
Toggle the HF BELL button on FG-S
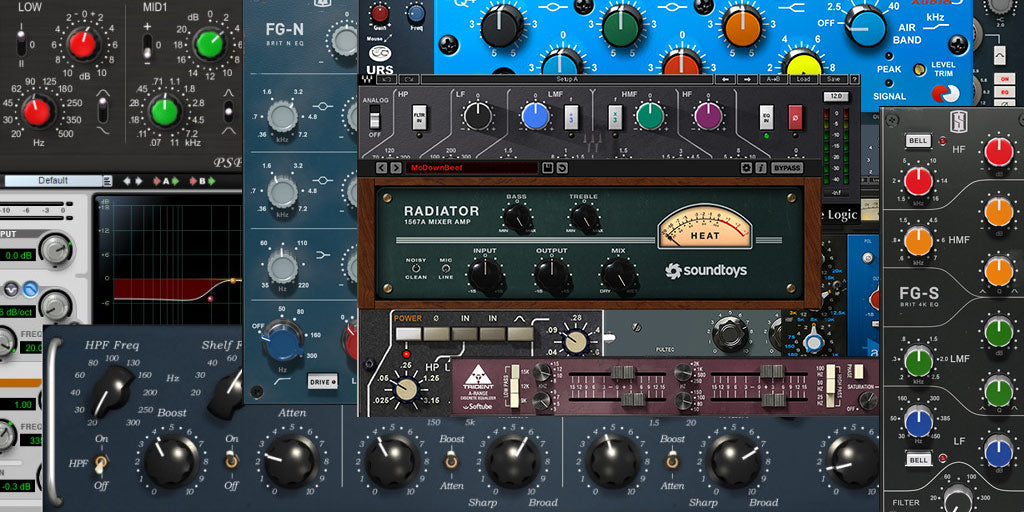click(x=917, y=140)
